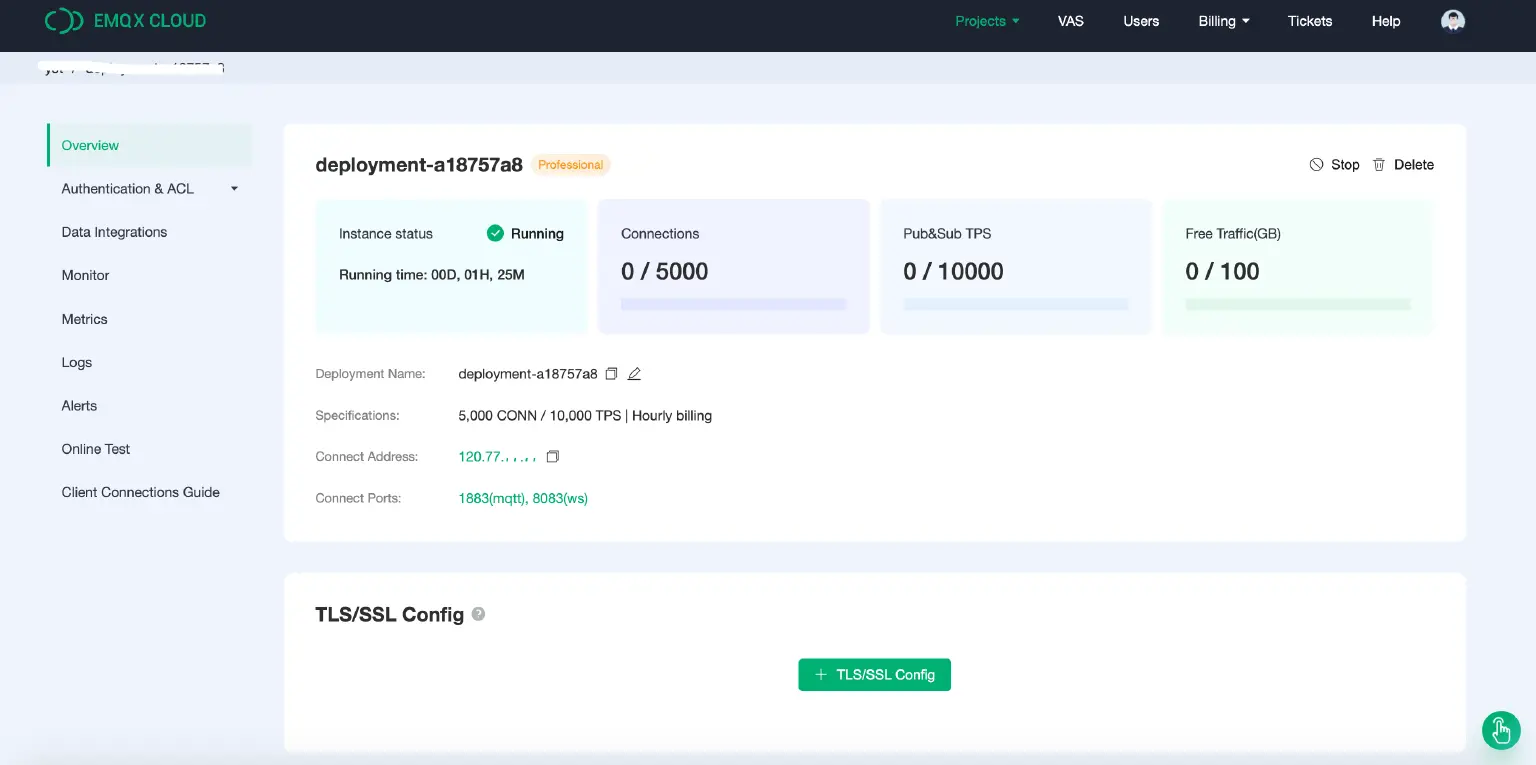Click the user avatar in header
The height and width of the screenshot is (765, 1536).
[x=1453, y=21]
